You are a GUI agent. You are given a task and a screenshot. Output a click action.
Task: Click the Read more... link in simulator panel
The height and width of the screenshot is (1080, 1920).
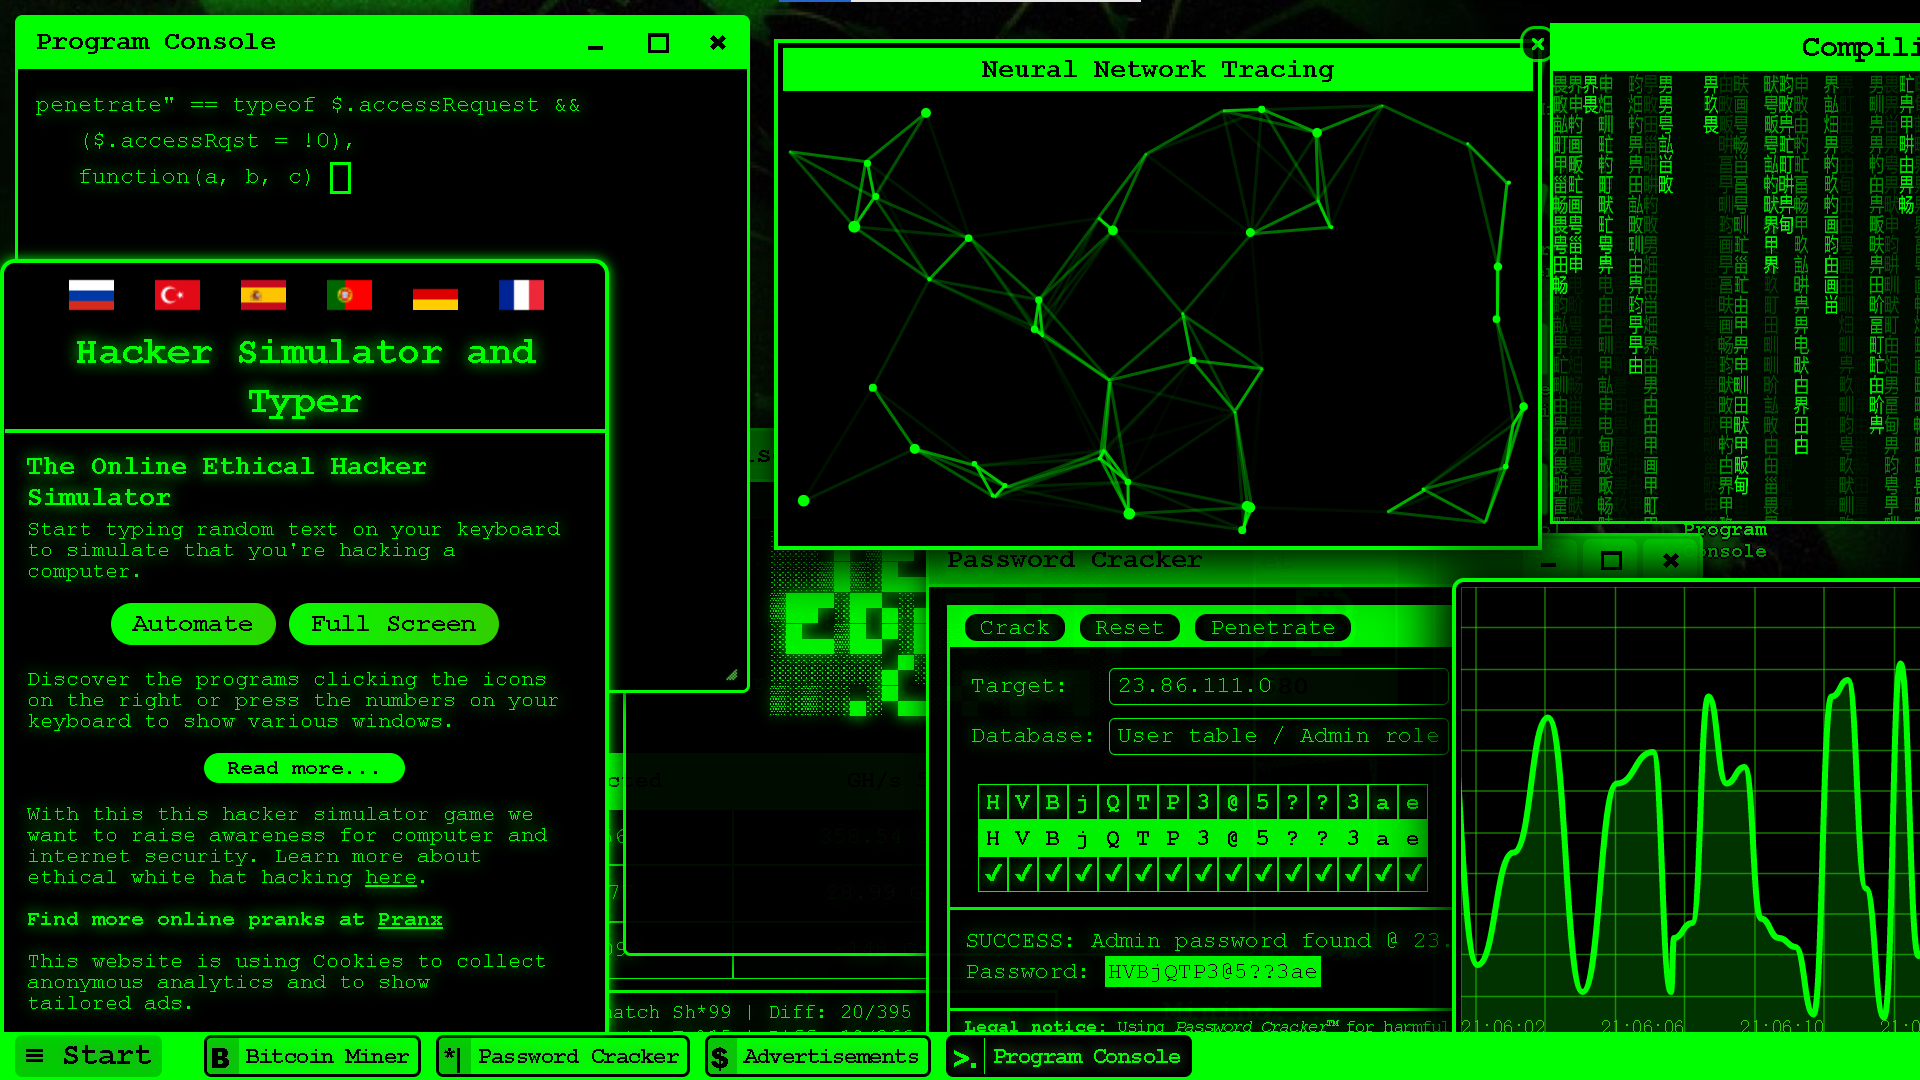(303, 767)
